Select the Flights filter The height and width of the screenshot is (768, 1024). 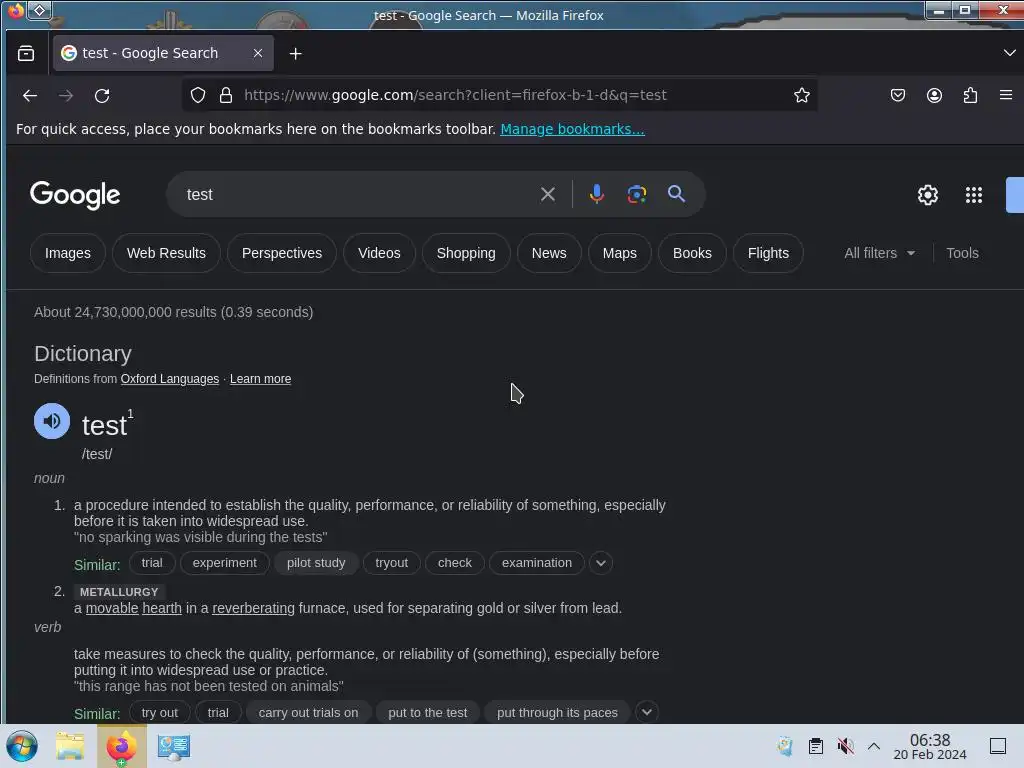coord(768,253)
